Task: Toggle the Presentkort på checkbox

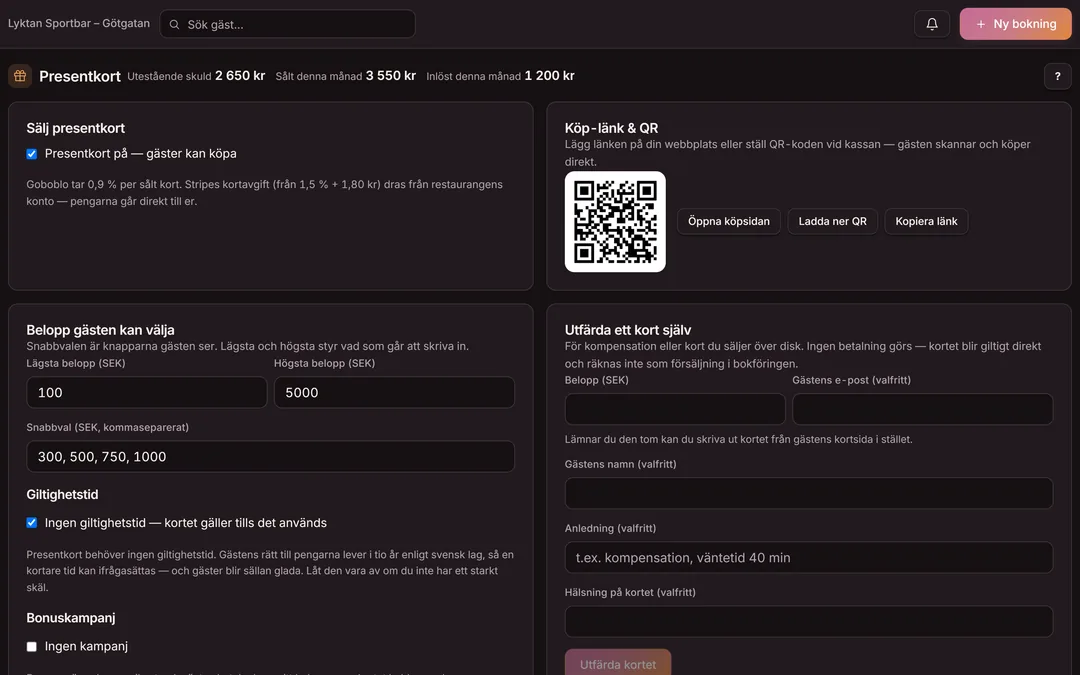Action: [32, 154]
